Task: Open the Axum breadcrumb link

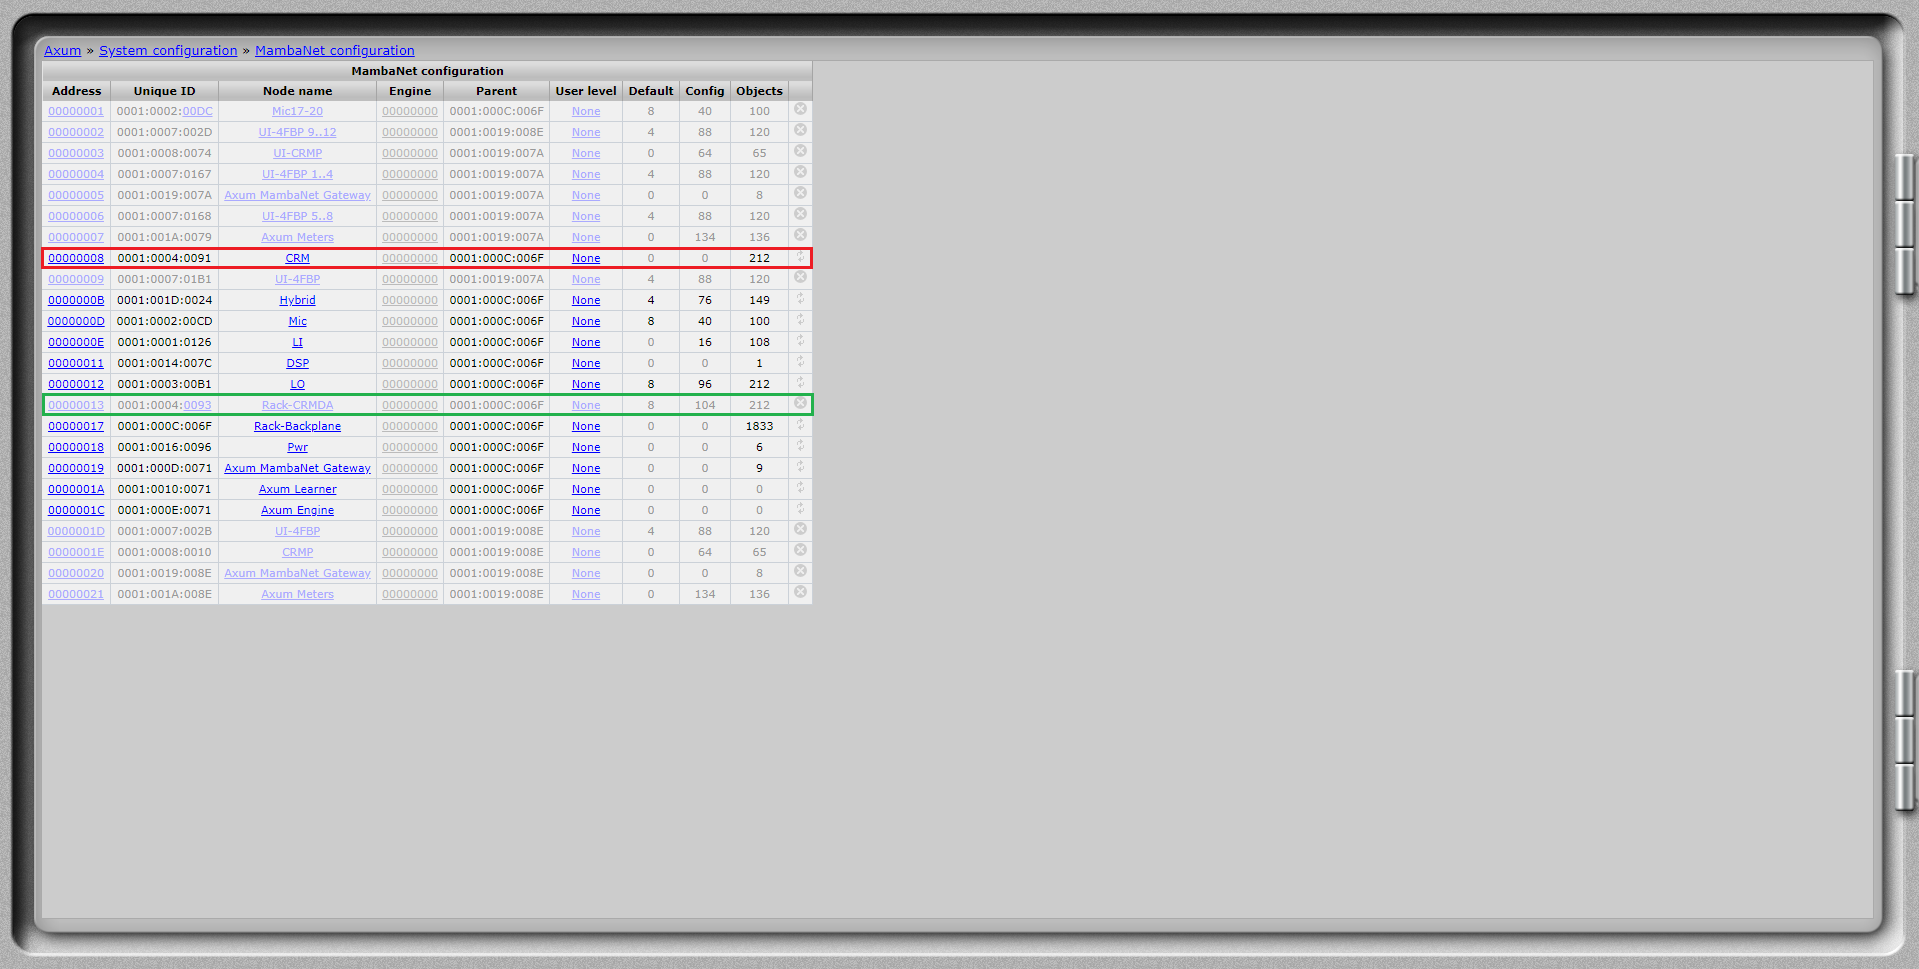Action: 62,51
